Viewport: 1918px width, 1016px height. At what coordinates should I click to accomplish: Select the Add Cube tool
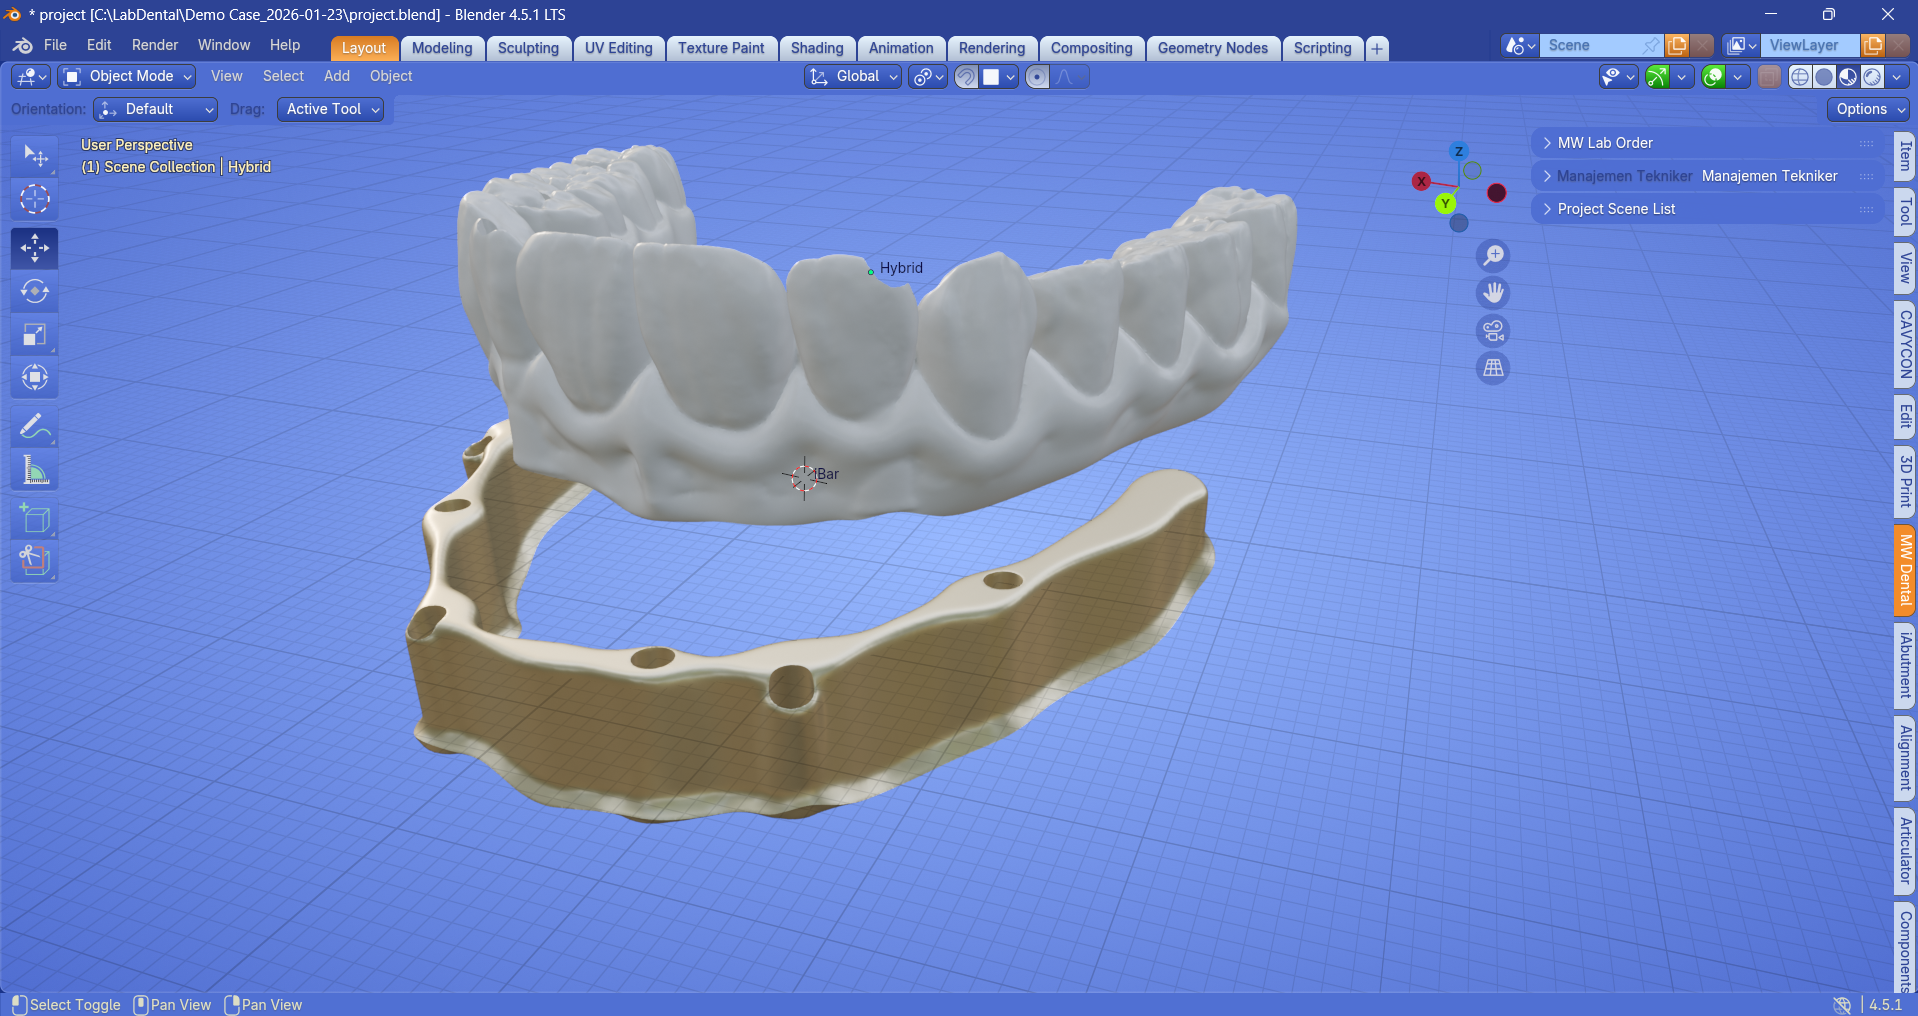tap(34, 518)
